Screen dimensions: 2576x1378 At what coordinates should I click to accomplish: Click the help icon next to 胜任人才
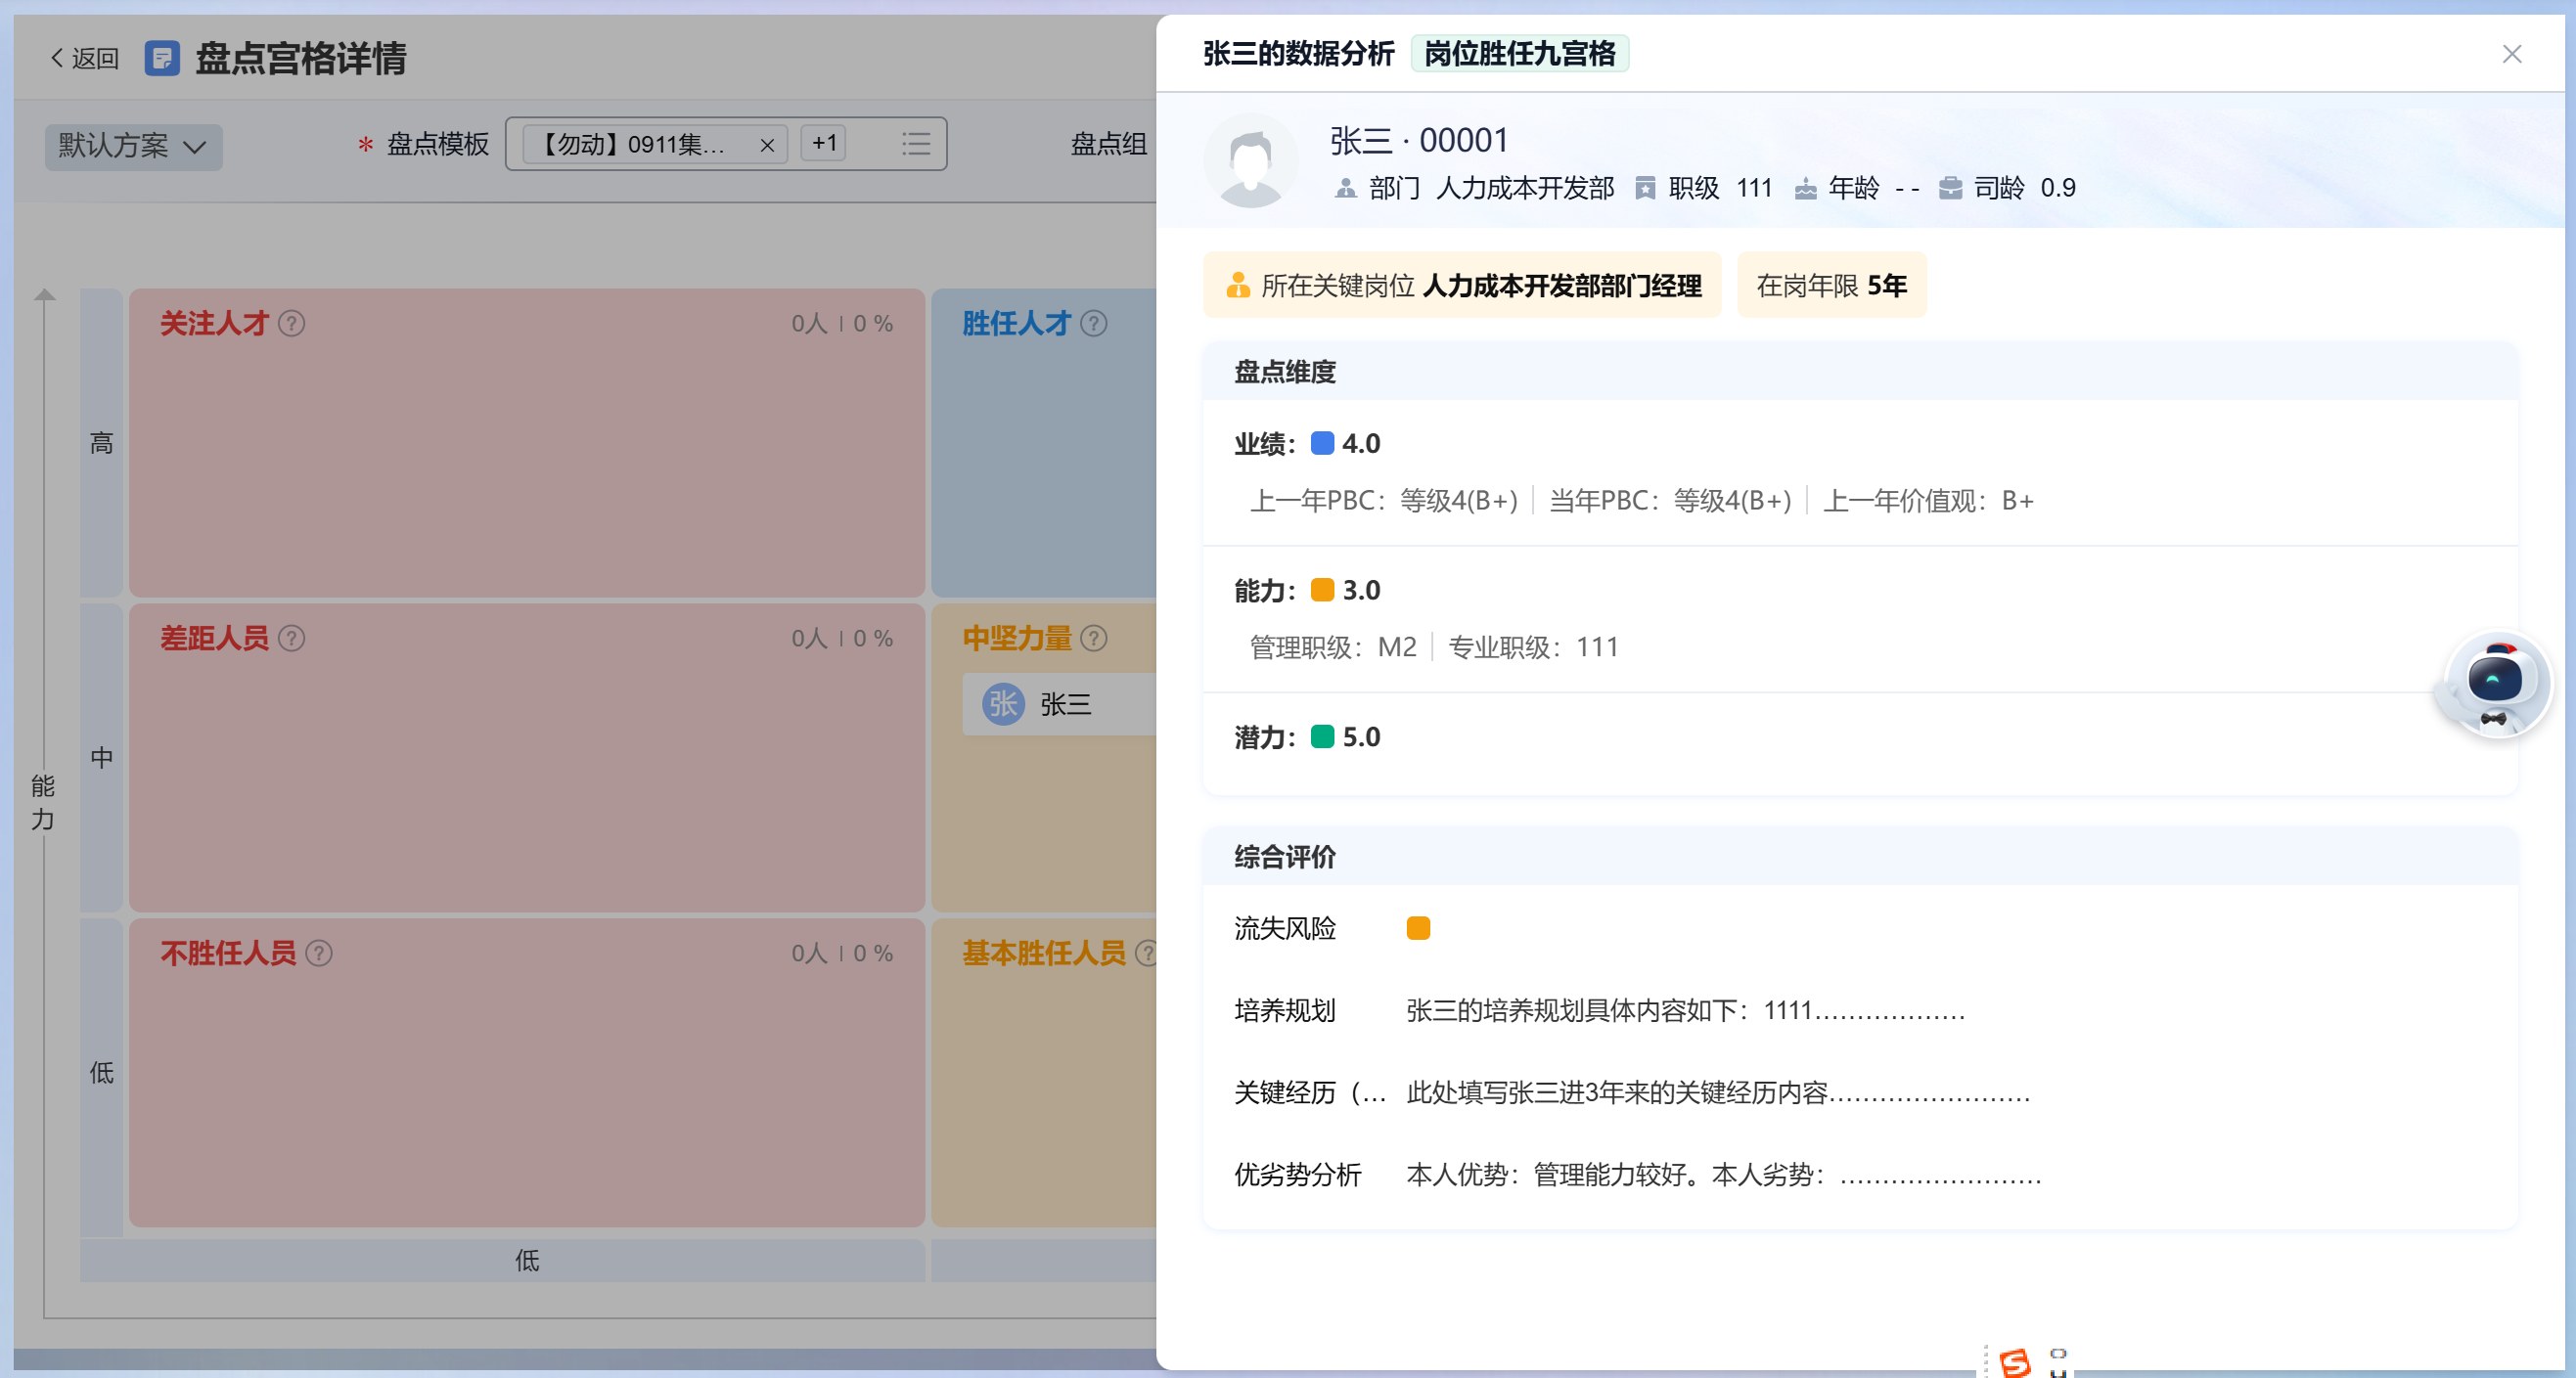pos(1094,323)
